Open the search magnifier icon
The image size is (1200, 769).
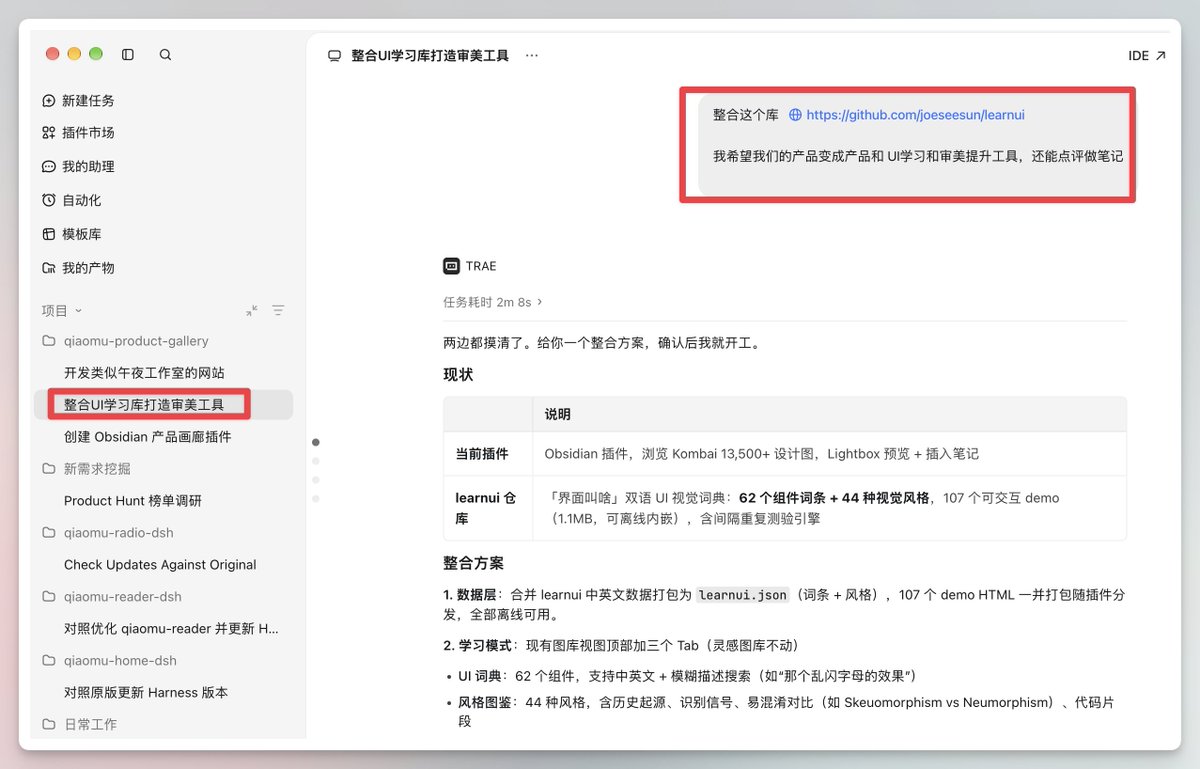pos(165,55)
